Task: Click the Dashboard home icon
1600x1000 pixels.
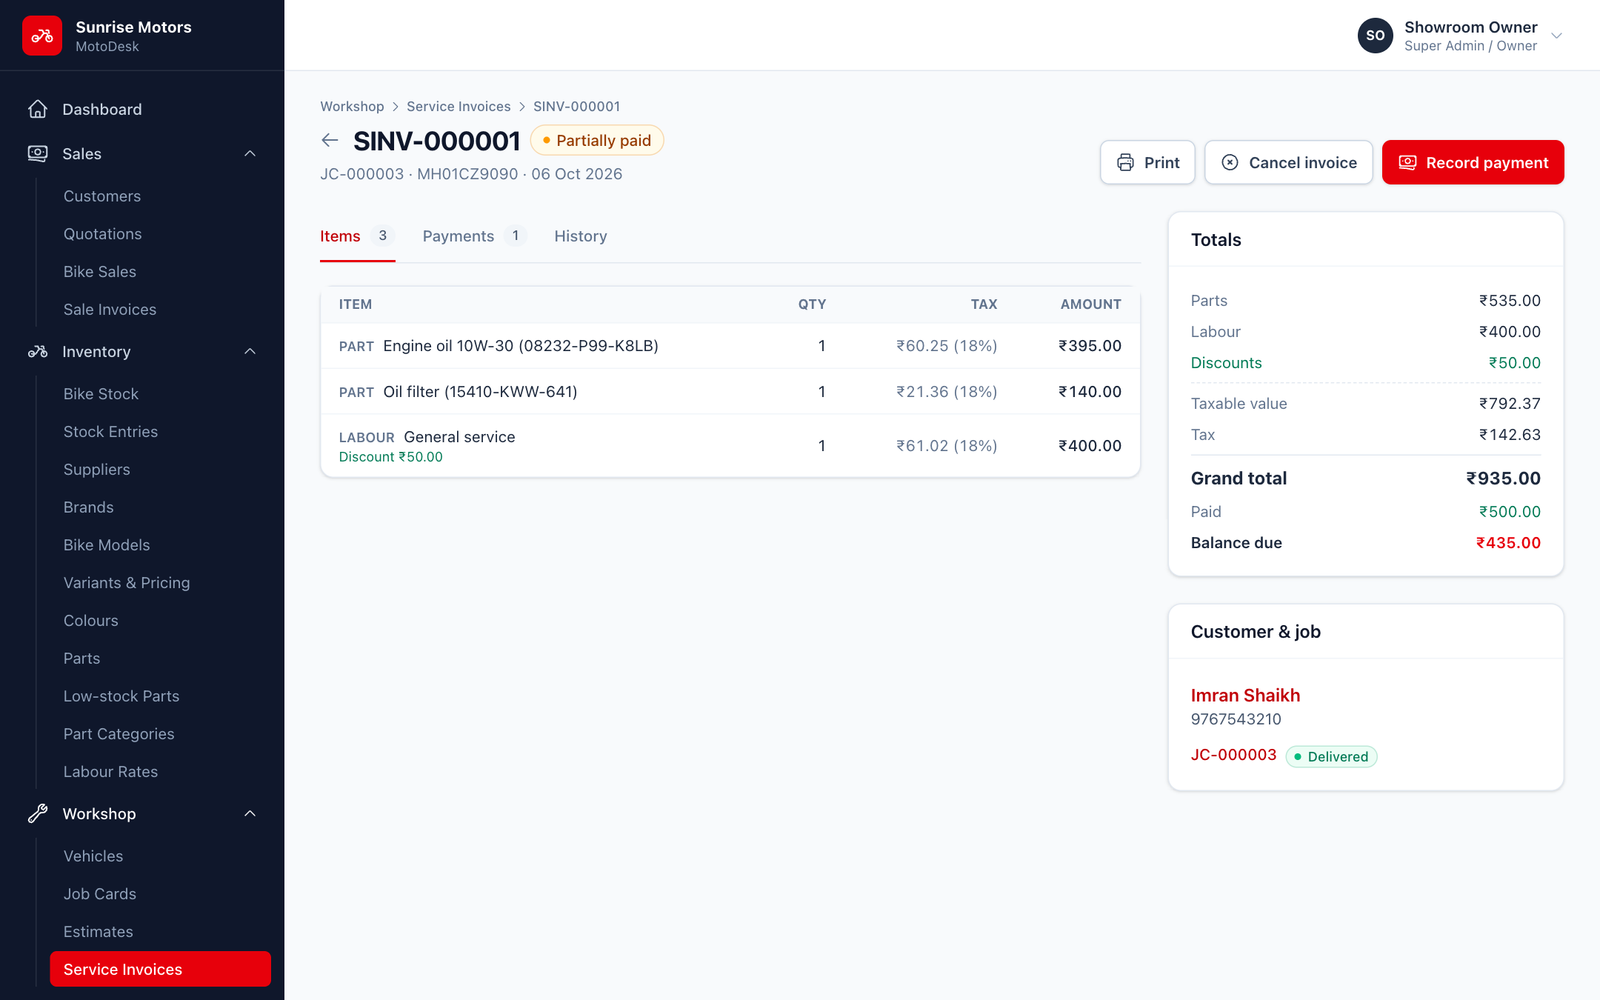Action: 38,109
